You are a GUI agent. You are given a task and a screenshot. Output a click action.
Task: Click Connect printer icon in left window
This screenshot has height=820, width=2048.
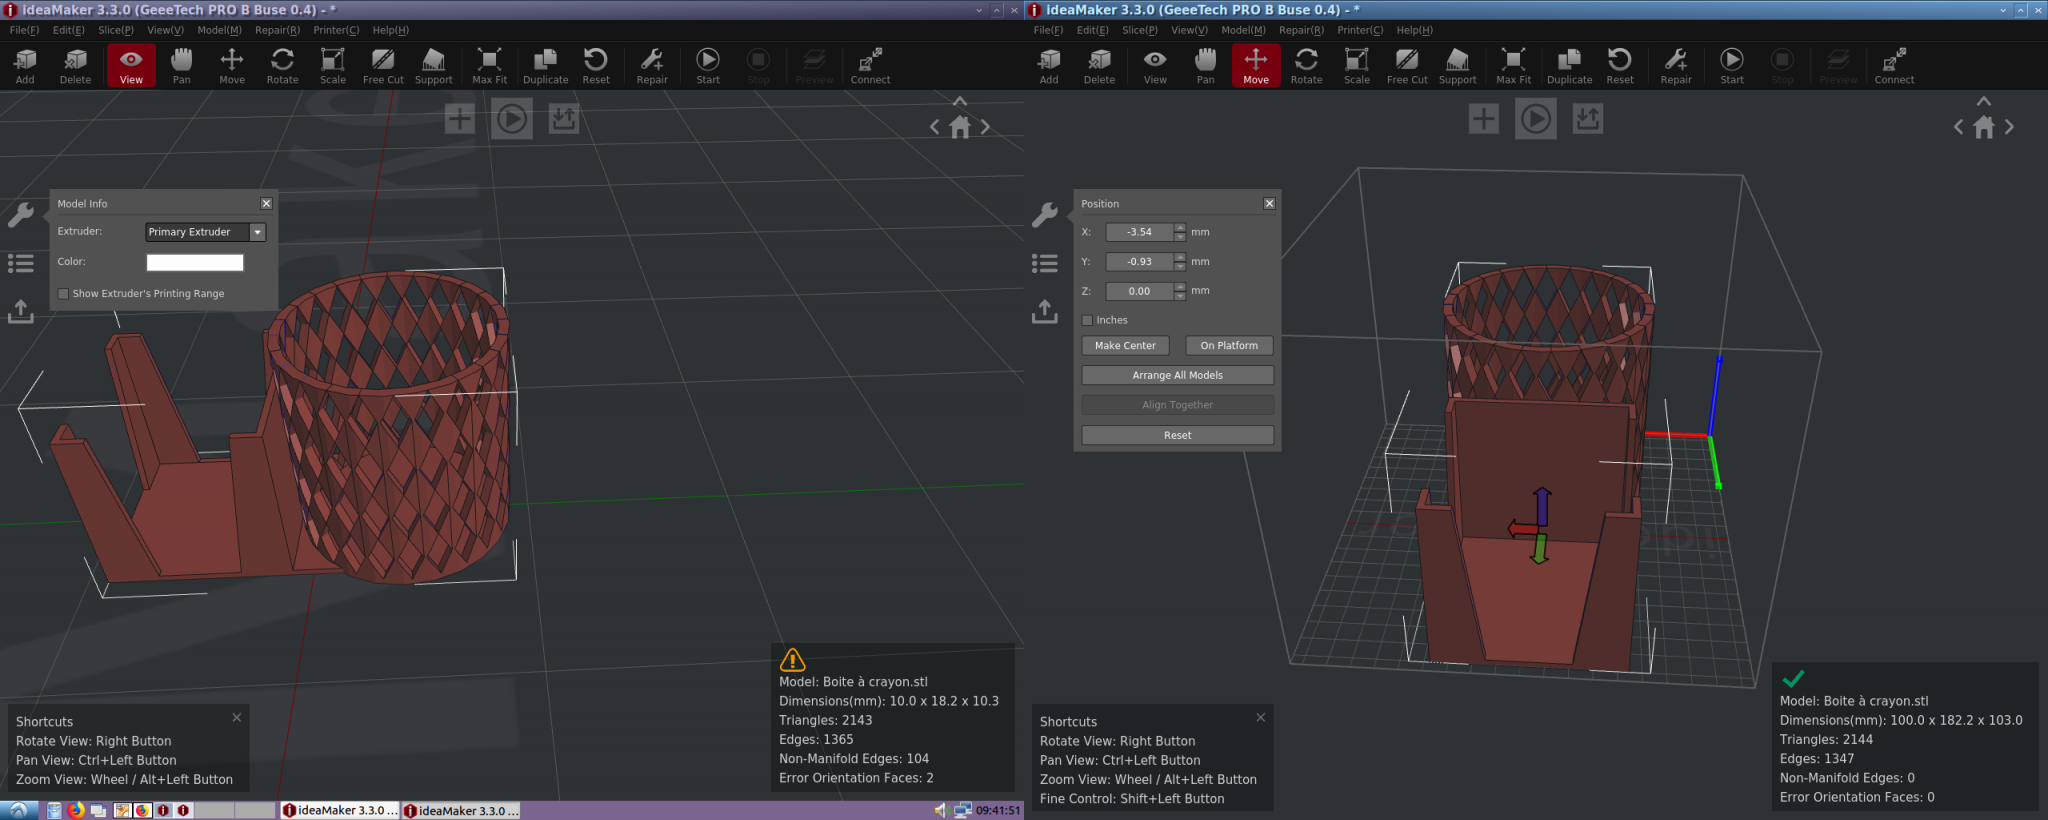click(x=870, y=66)
